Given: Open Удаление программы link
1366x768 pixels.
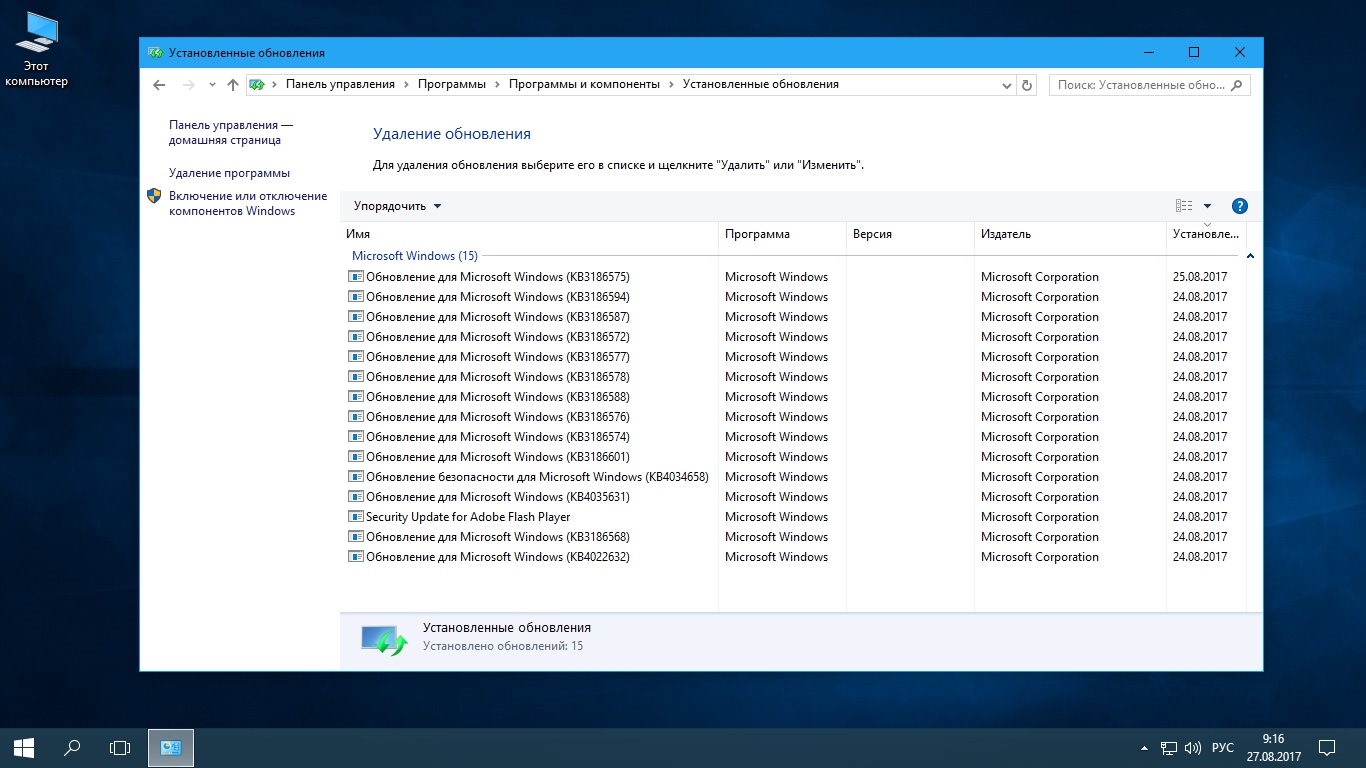Looking at the screenshot, I should [229, 173].
